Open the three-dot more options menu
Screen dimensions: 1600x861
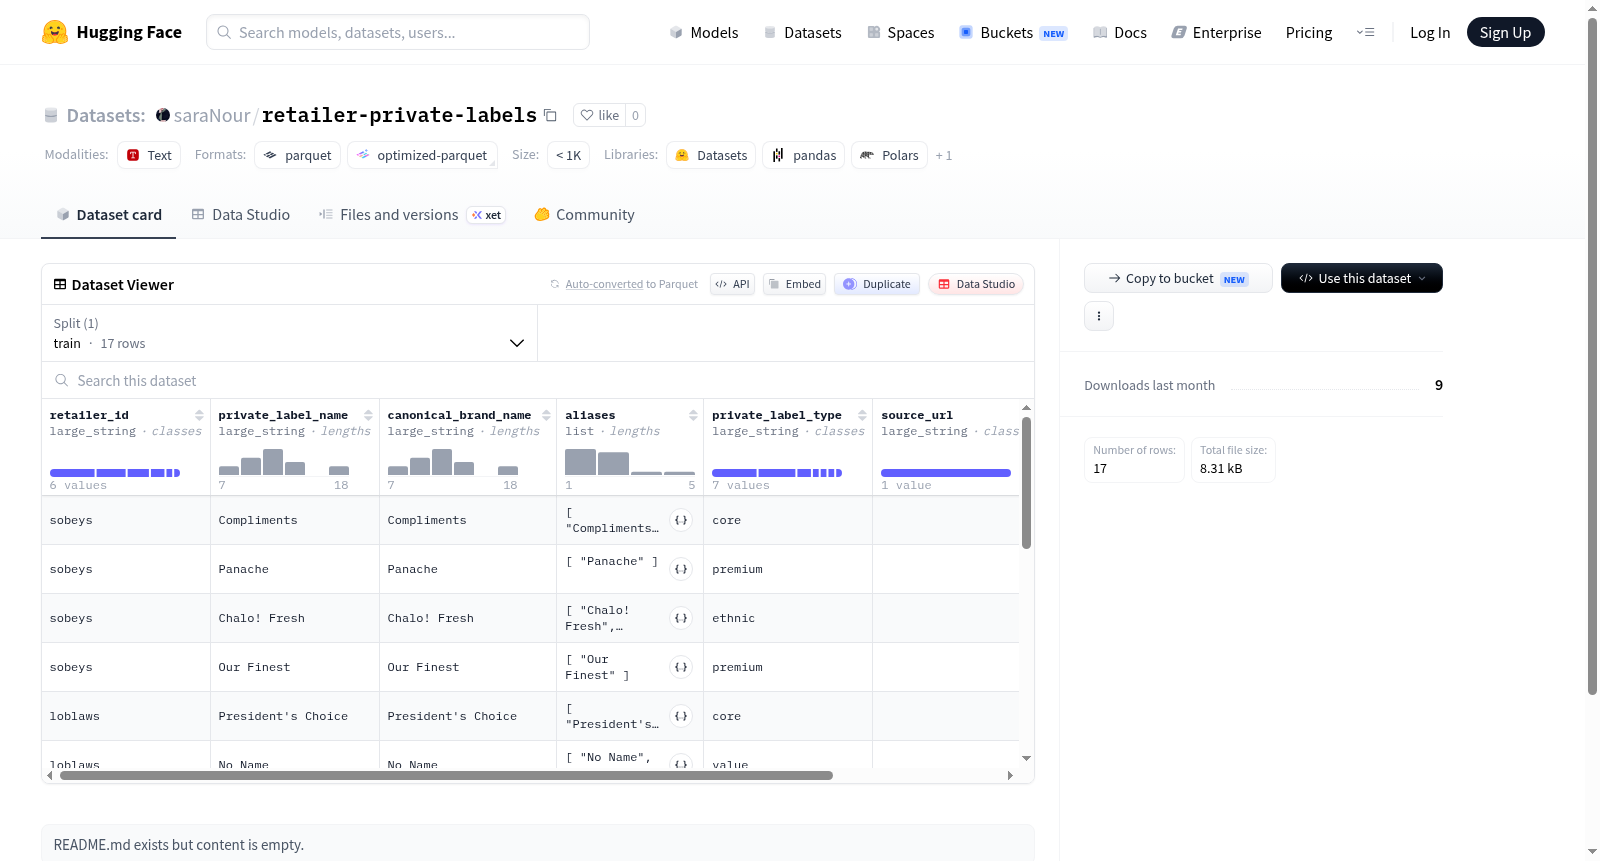(1099, 316)
